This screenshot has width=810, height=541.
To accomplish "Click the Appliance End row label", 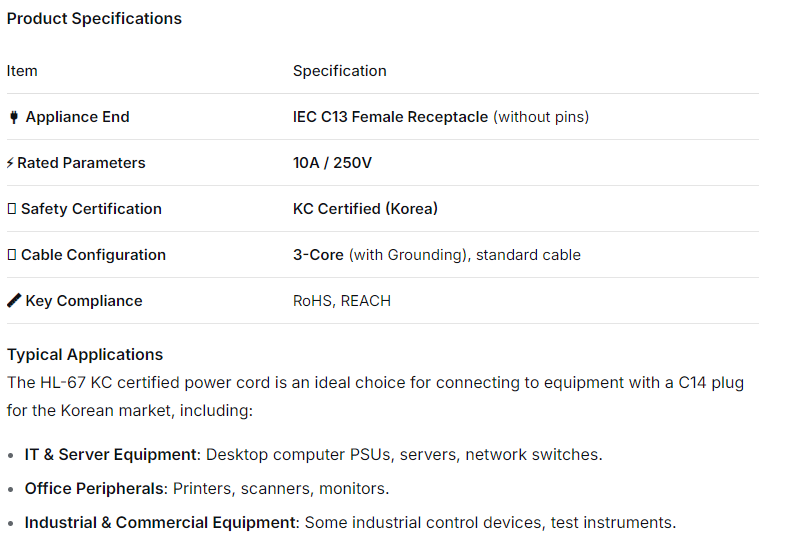I will click(77, 117).
